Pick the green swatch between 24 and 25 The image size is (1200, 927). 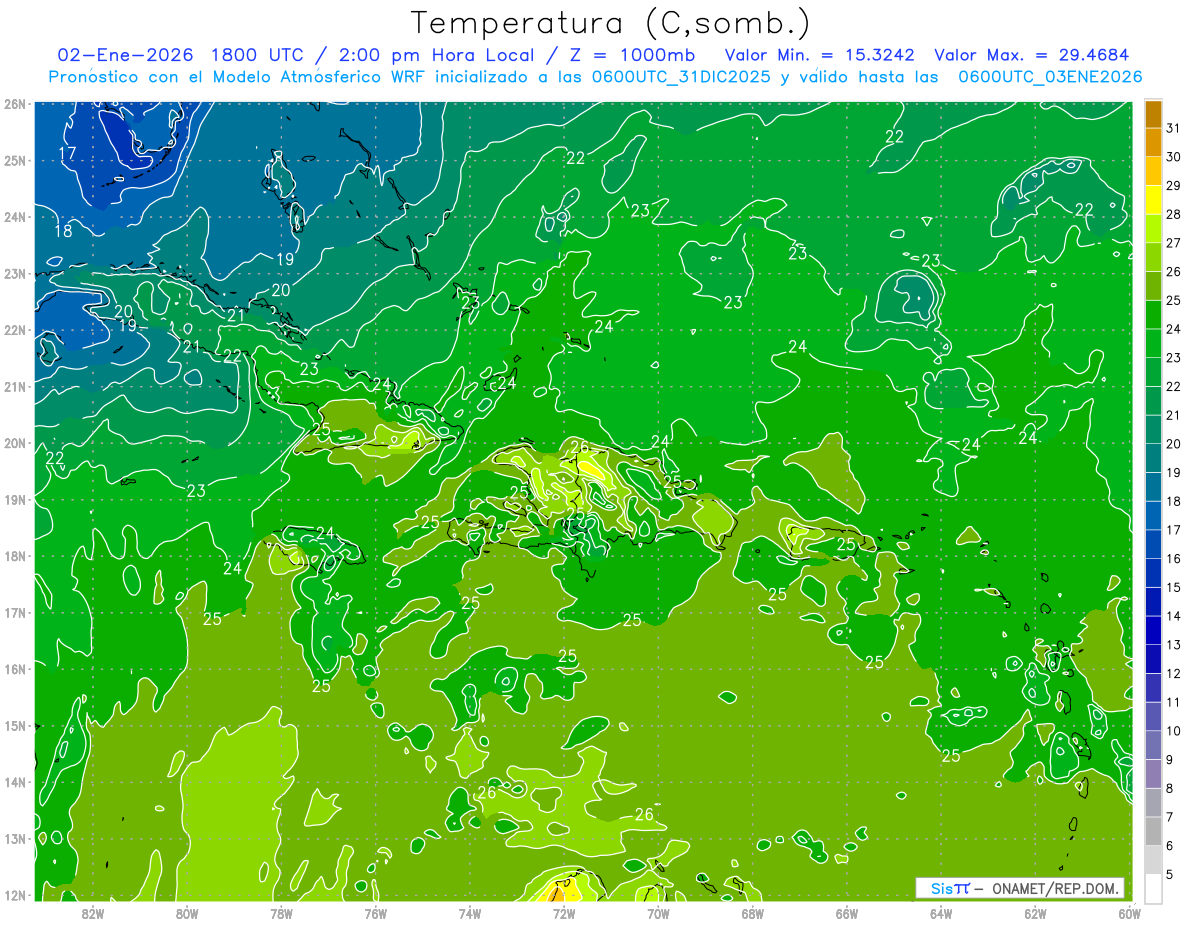tap(1153, 315)
